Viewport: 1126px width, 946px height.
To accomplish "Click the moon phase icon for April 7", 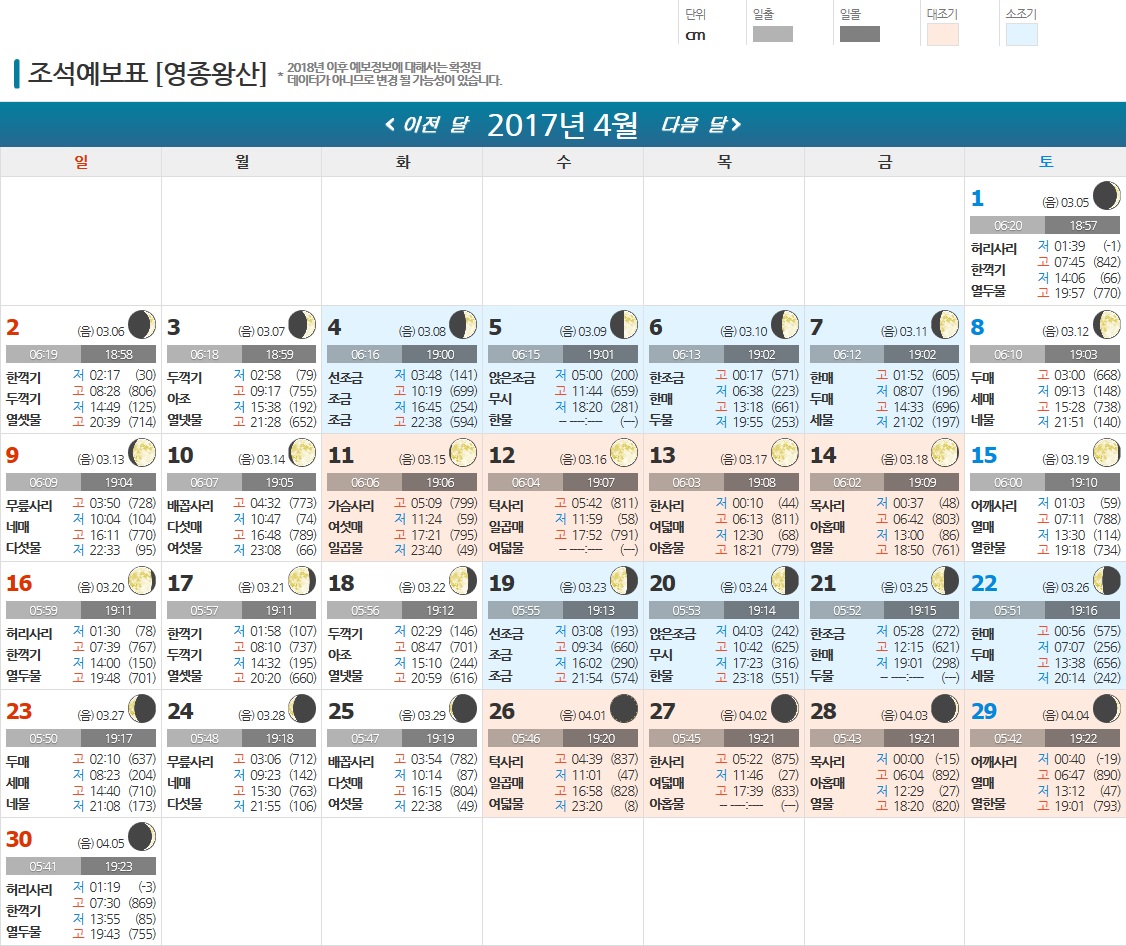I will (x=945, y=325).
